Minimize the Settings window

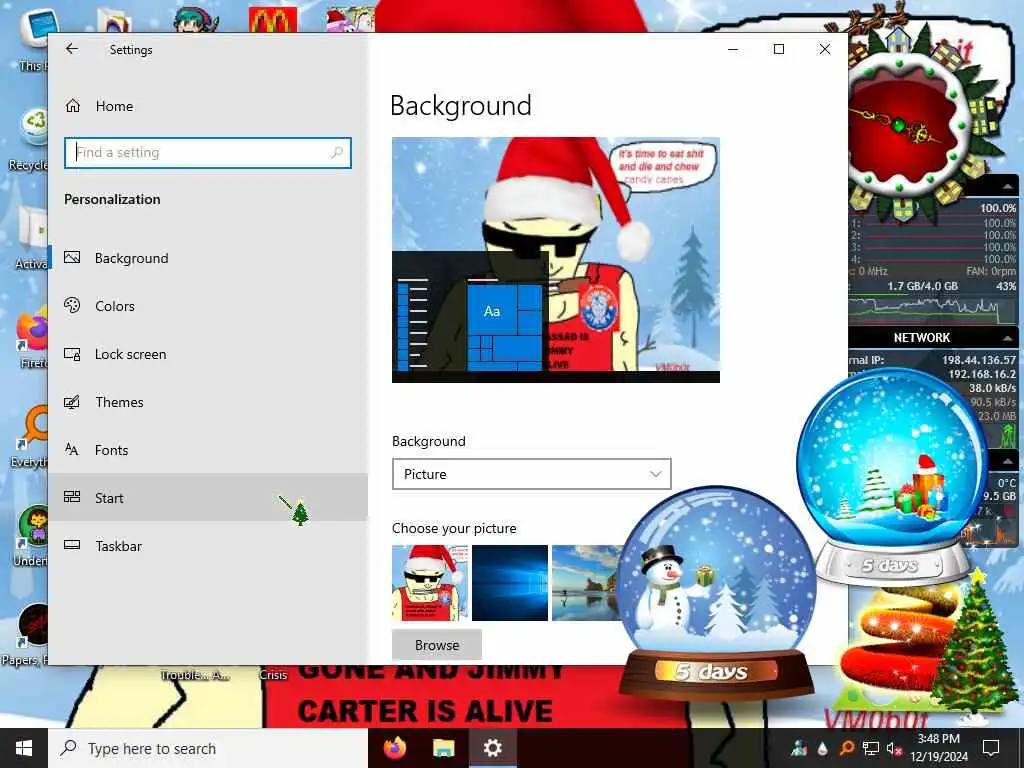click(x=733, y=49)
